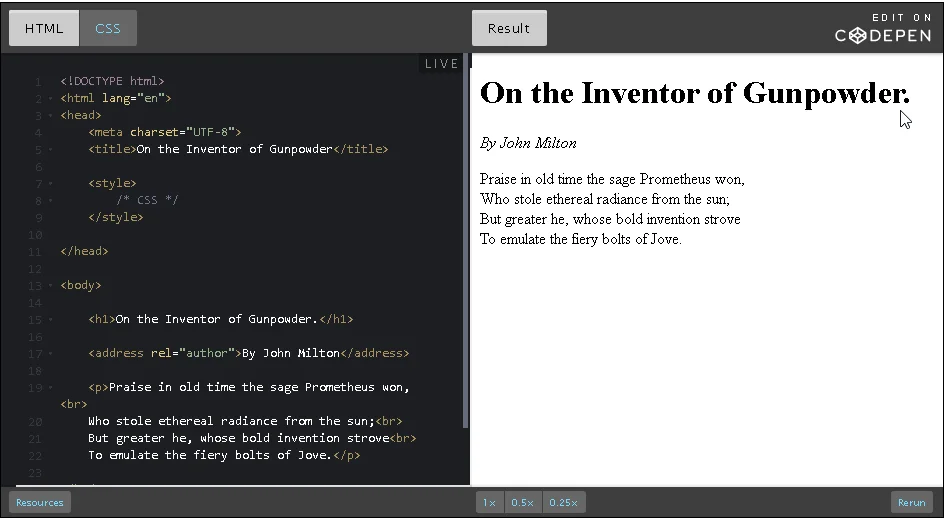Set preview zoom to 0.25x
This screenshot has width=946, height=519.
tap(564, 503)
